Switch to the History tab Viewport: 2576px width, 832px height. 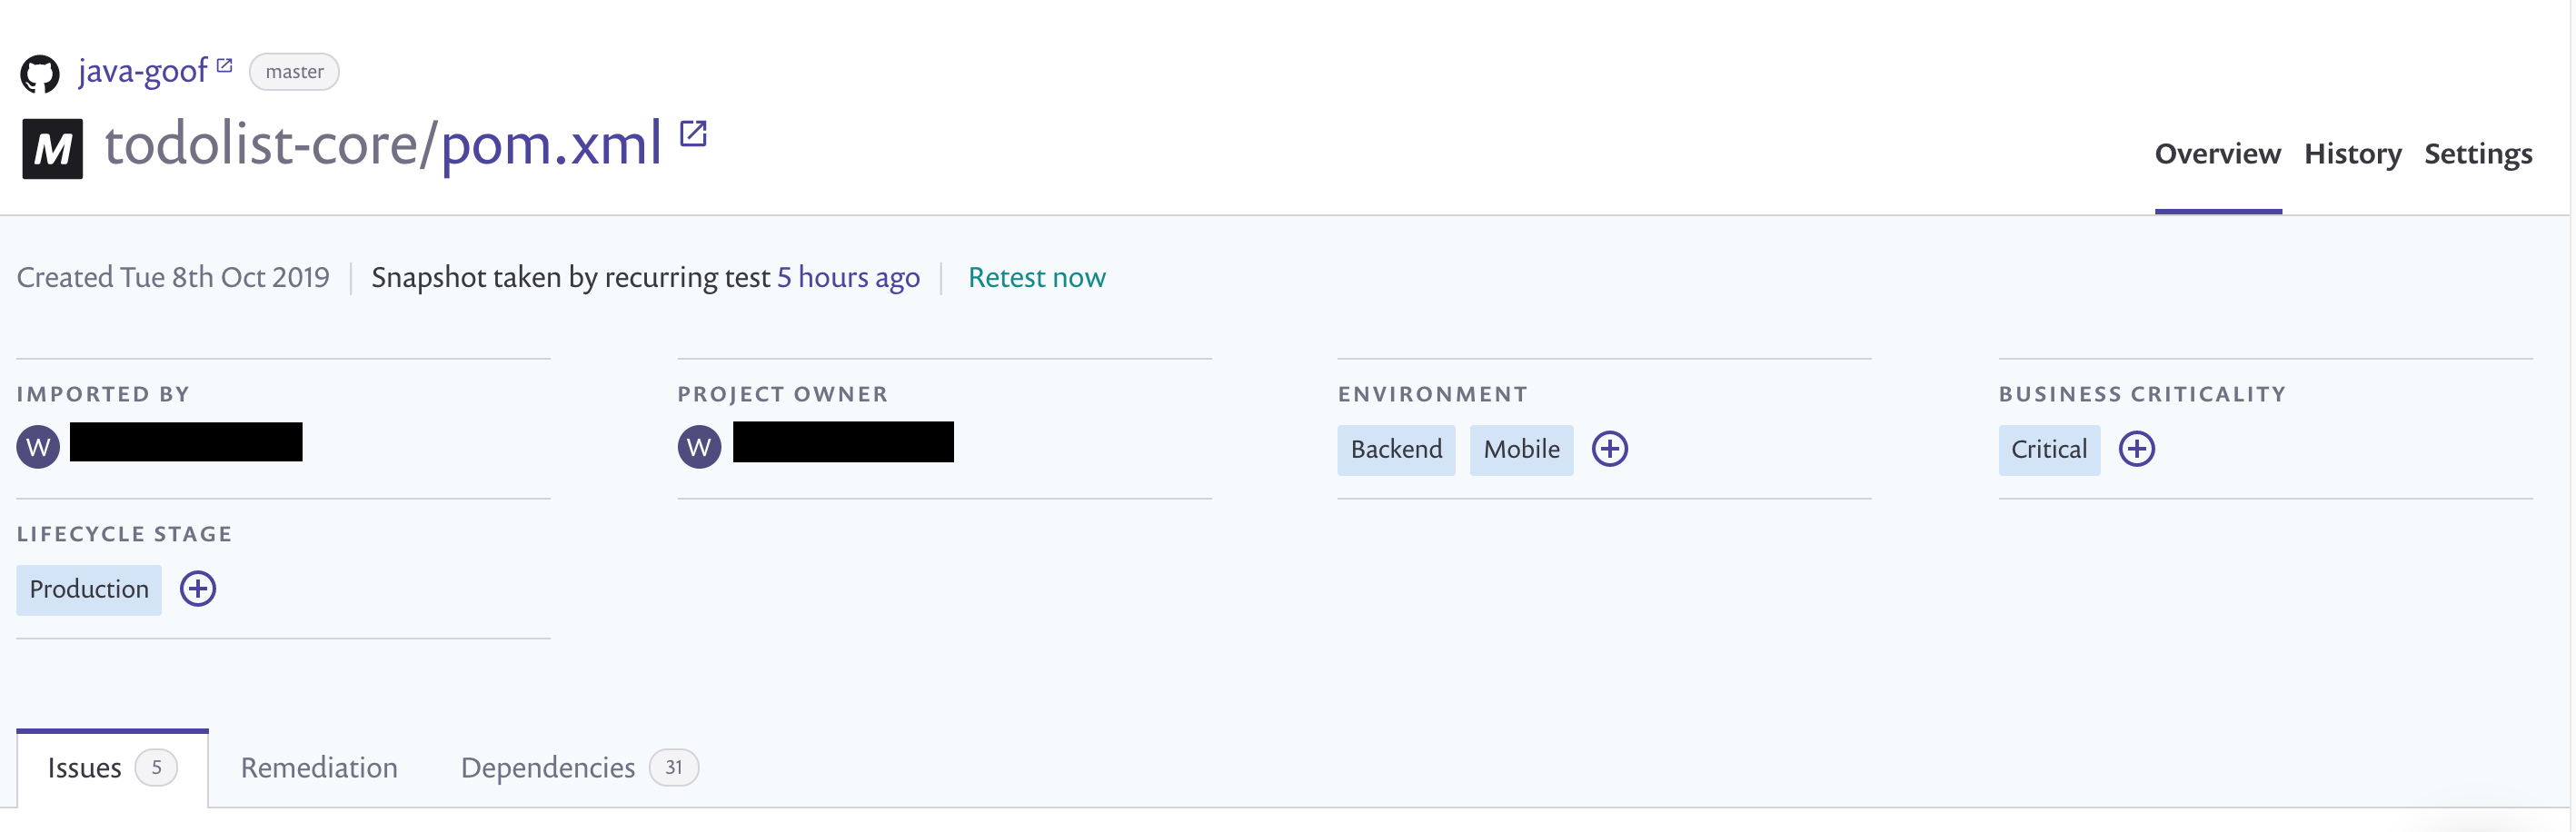pyautogui.click(x=2352, y=154)
